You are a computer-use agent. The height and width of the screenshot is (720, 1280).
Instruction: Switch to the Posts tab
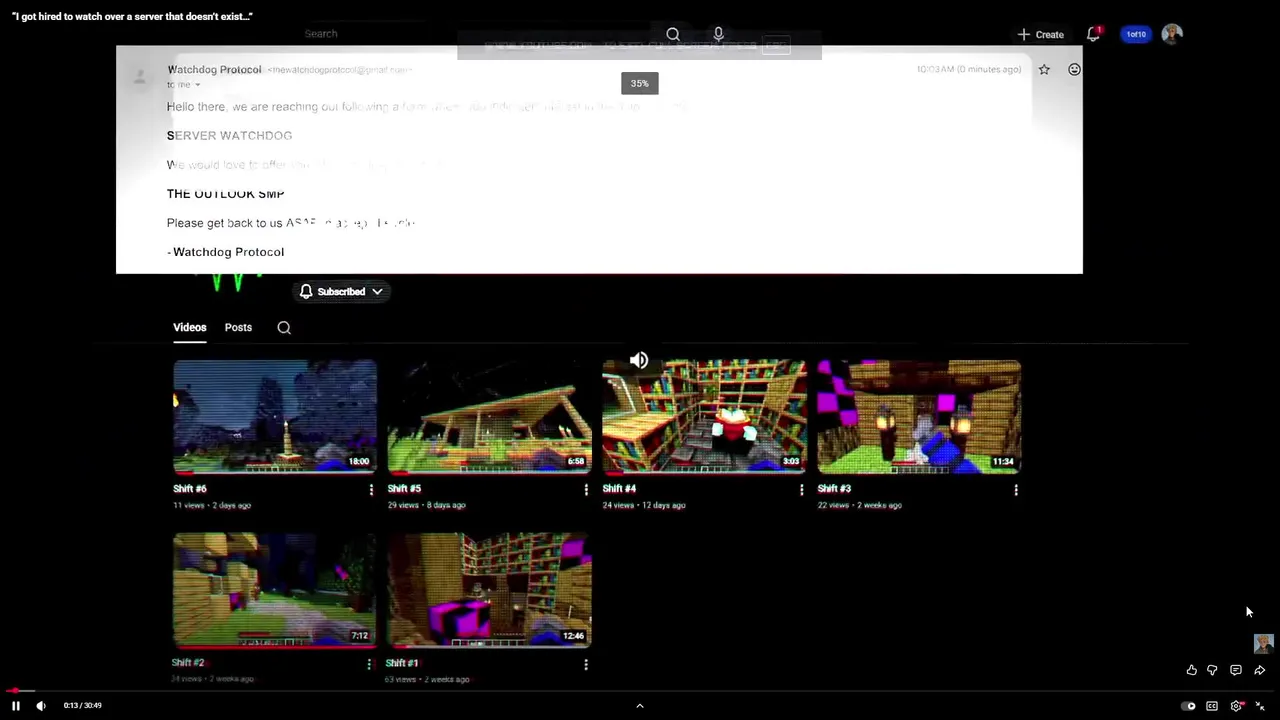pyautogui.click(x=238, y=328)
